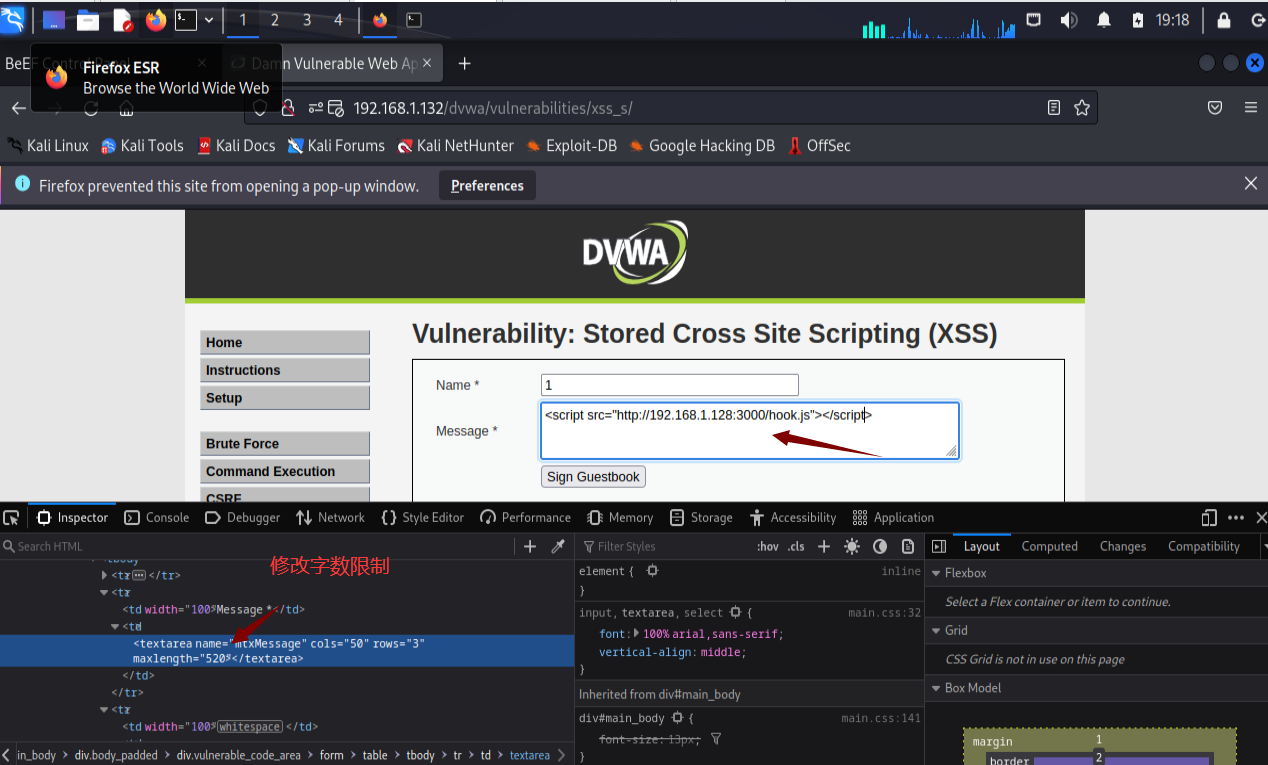Image resolution: width=1268 pixels, height=765 pixels.
Task: Switch to the Console tab
Action: [x=157, y=518]
